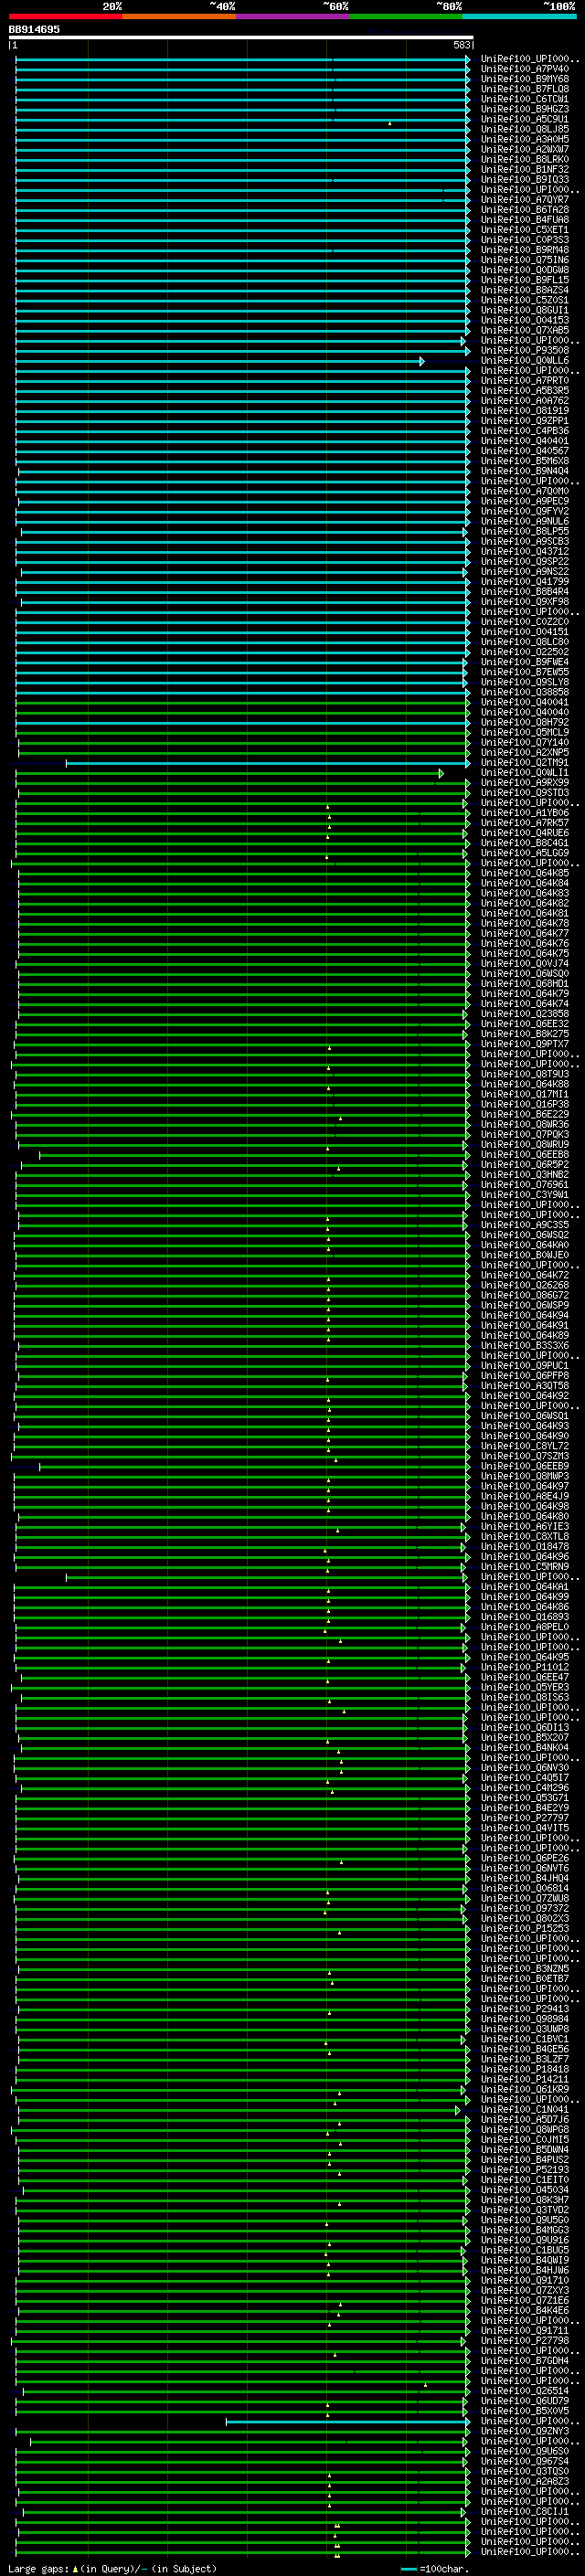Image resolution: width=585 pixels, height=2576 pixels.
Task: Select the UniRef100_Q6R5P2 label
Action: click(525, 1164)
